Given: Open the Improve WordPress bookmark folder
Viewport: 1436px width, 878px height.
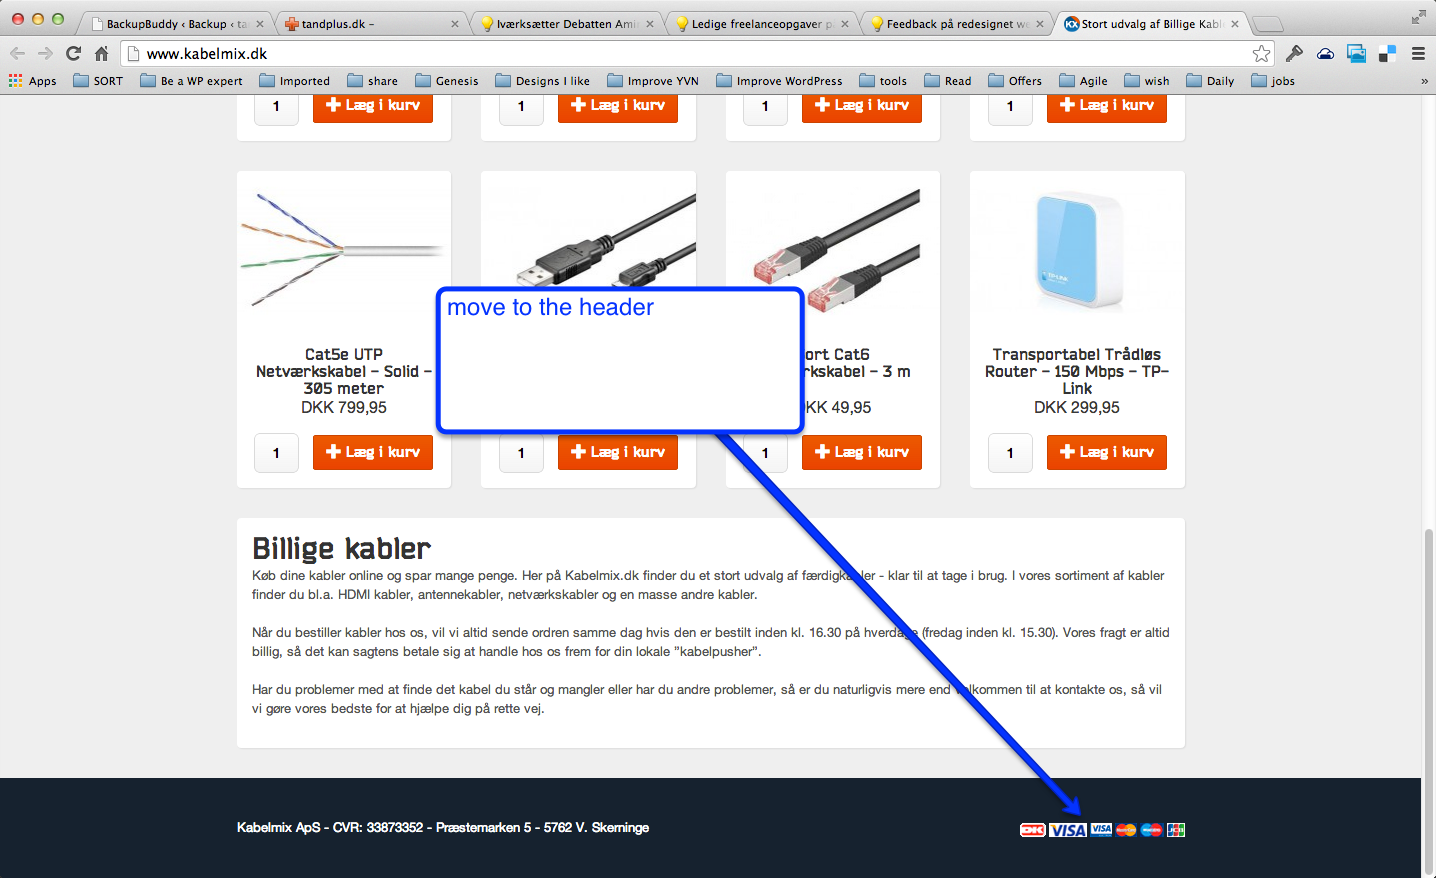Looking at the screenshot, I should (779, 81).
